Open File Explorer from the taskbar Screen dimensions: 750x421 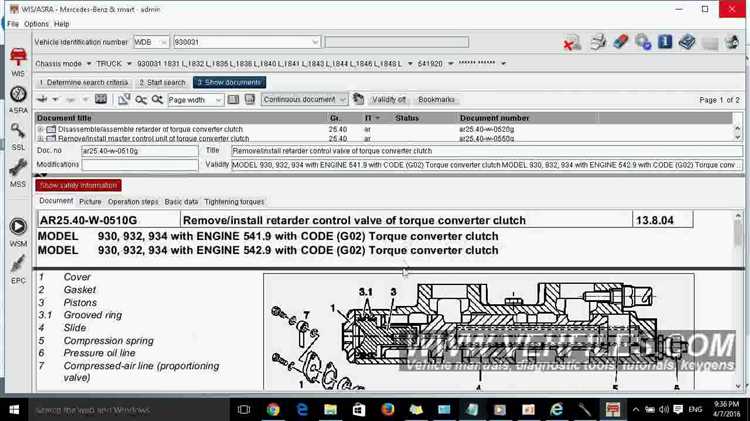[x=330, y=410]
